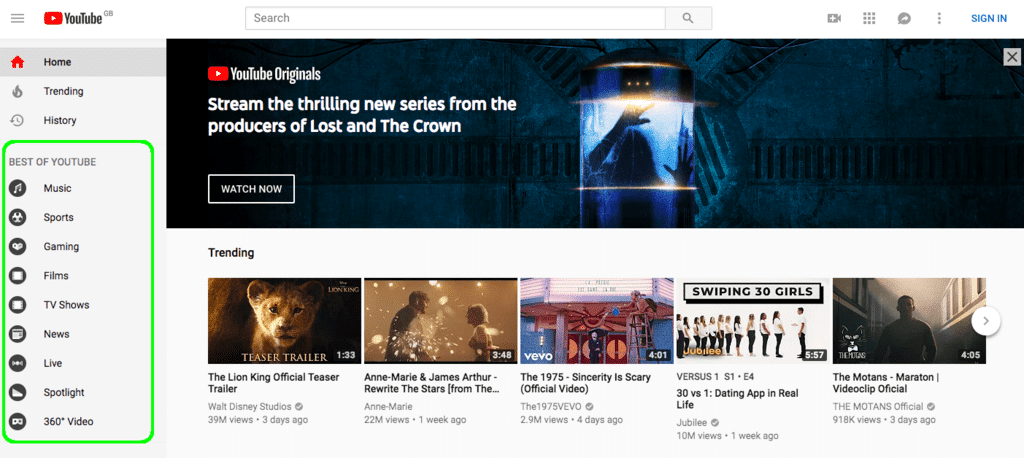Open the messages speech bubble icon

904,18
